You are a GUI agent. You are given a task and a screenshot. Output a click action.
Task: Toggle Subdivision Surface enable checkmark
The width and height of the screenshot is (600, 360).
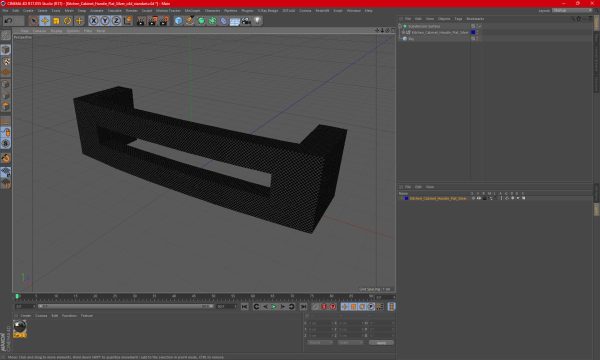[x=479, y=26]
